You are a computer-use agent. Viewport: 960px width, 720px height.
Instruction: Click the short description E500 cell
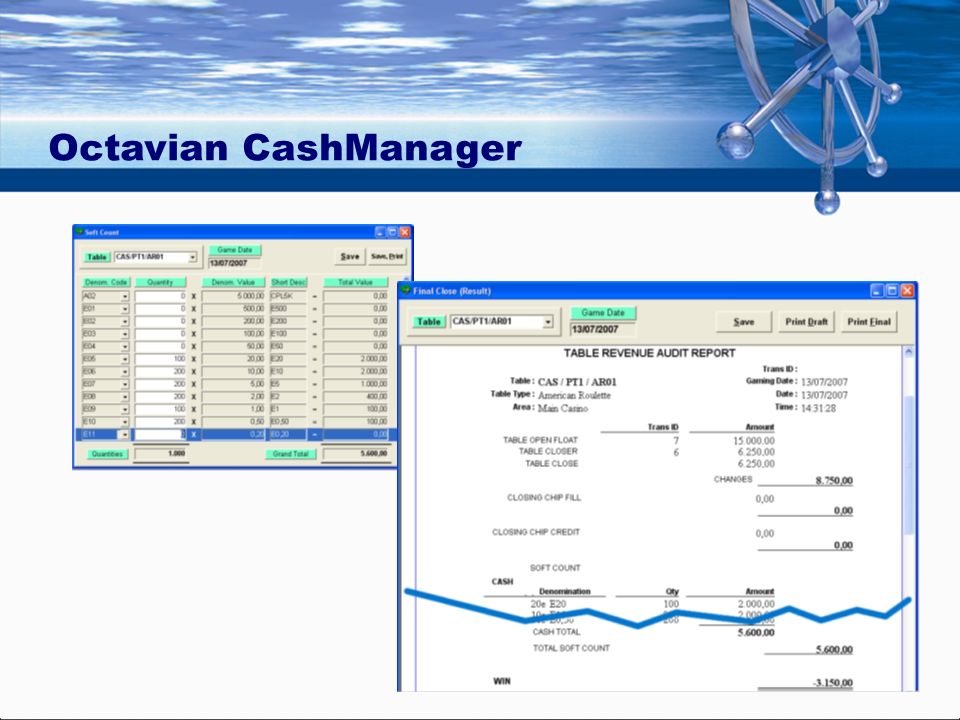288,309
